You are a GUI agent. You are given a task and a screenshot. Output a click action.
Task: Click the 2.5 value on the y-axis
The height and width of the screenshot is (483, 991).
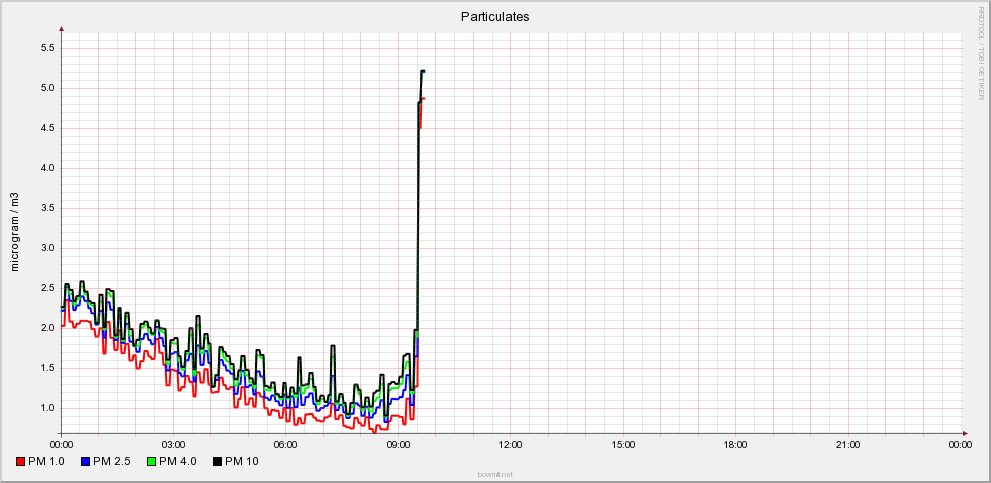point(45,288)
